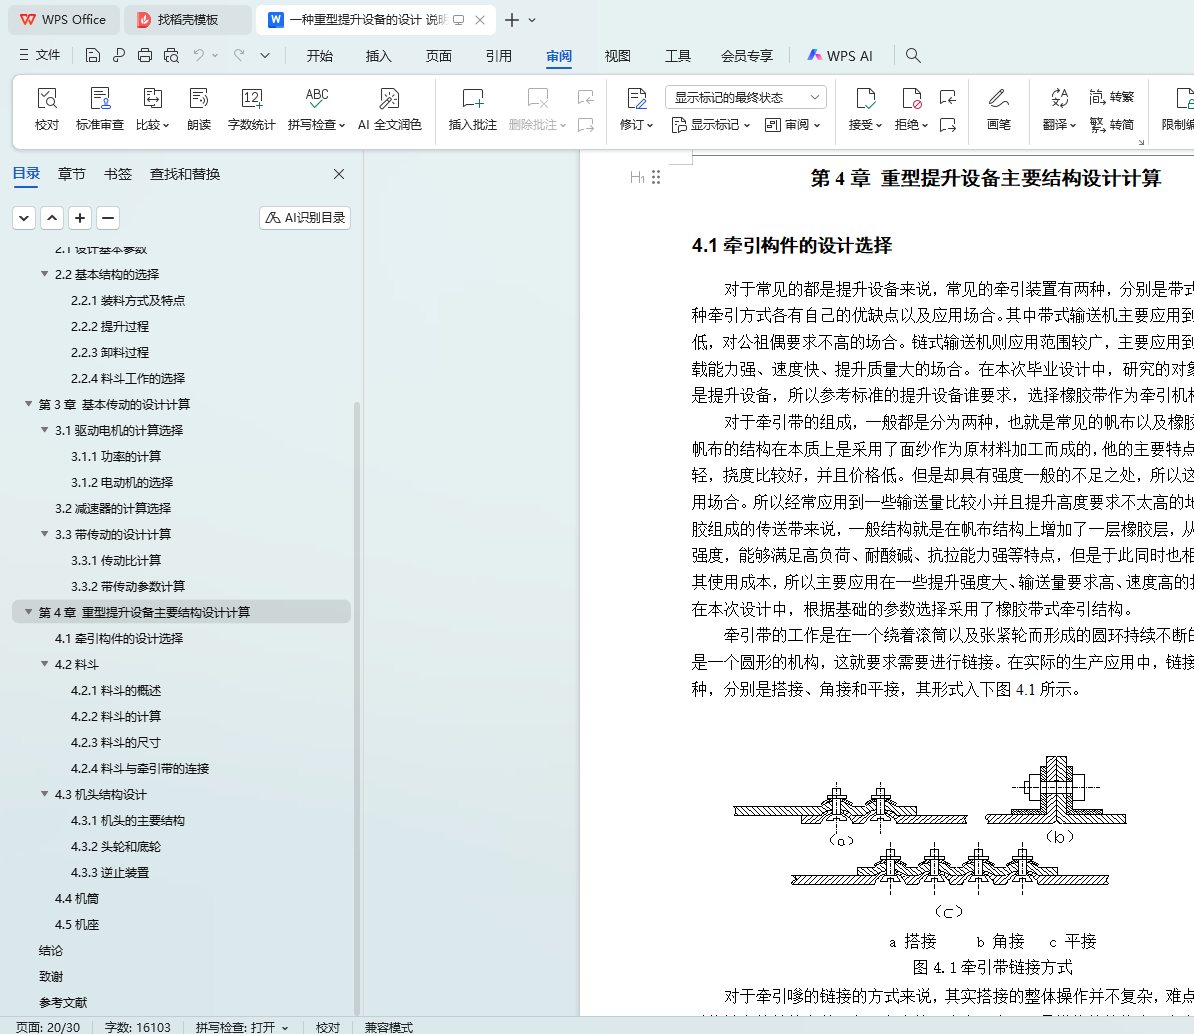Image resolution: width=1194 pixels, height=1034 pixels.
Task: Open 标准审查 standard review tool
Action: point(100,109)
